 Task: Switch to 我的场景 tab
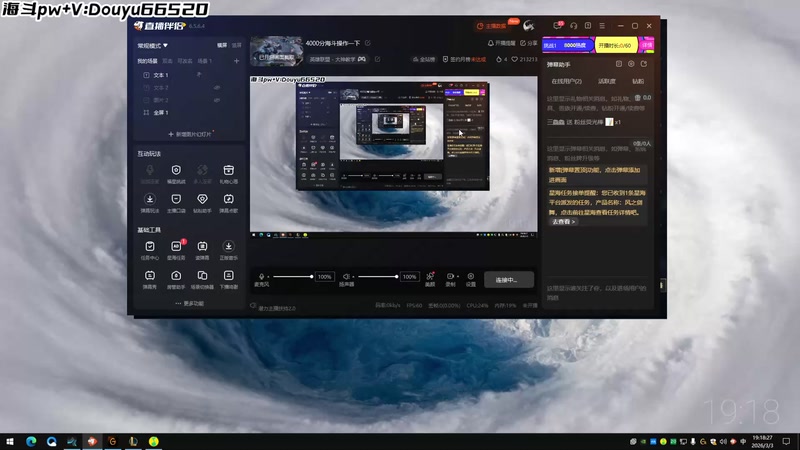pyautogui.click(x=147, y=61)
